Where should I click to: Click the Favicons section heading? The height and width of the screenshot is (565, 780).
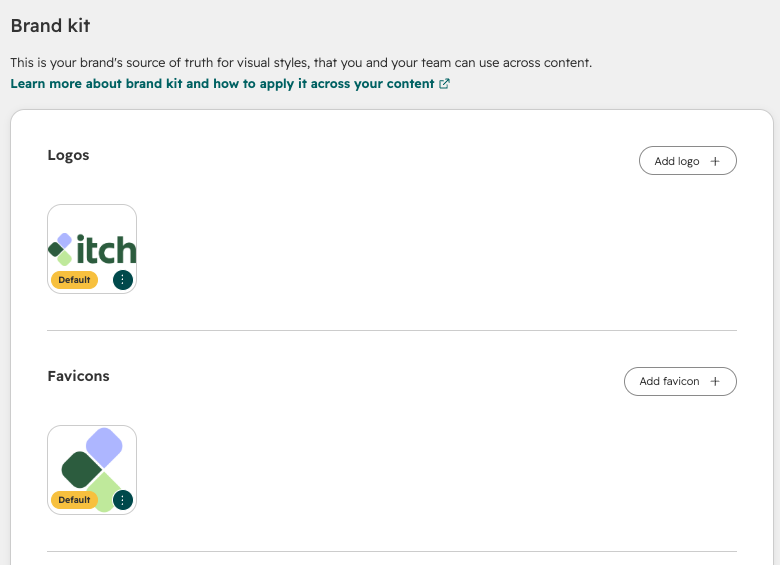click(79, 376)
